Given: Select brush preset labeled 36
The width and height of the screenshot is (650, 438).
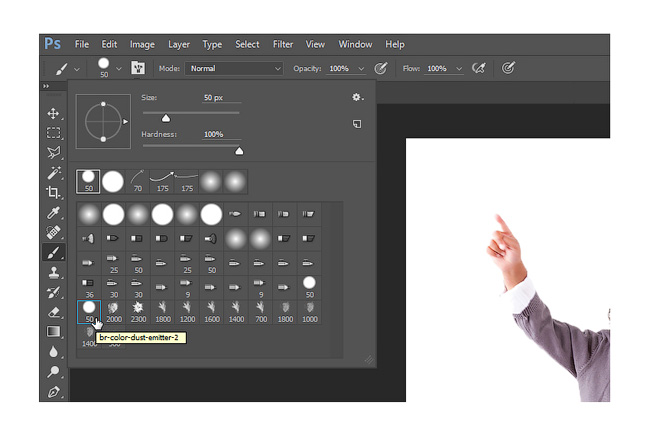Looking at the screenshot, I should (x=89, y=288).
